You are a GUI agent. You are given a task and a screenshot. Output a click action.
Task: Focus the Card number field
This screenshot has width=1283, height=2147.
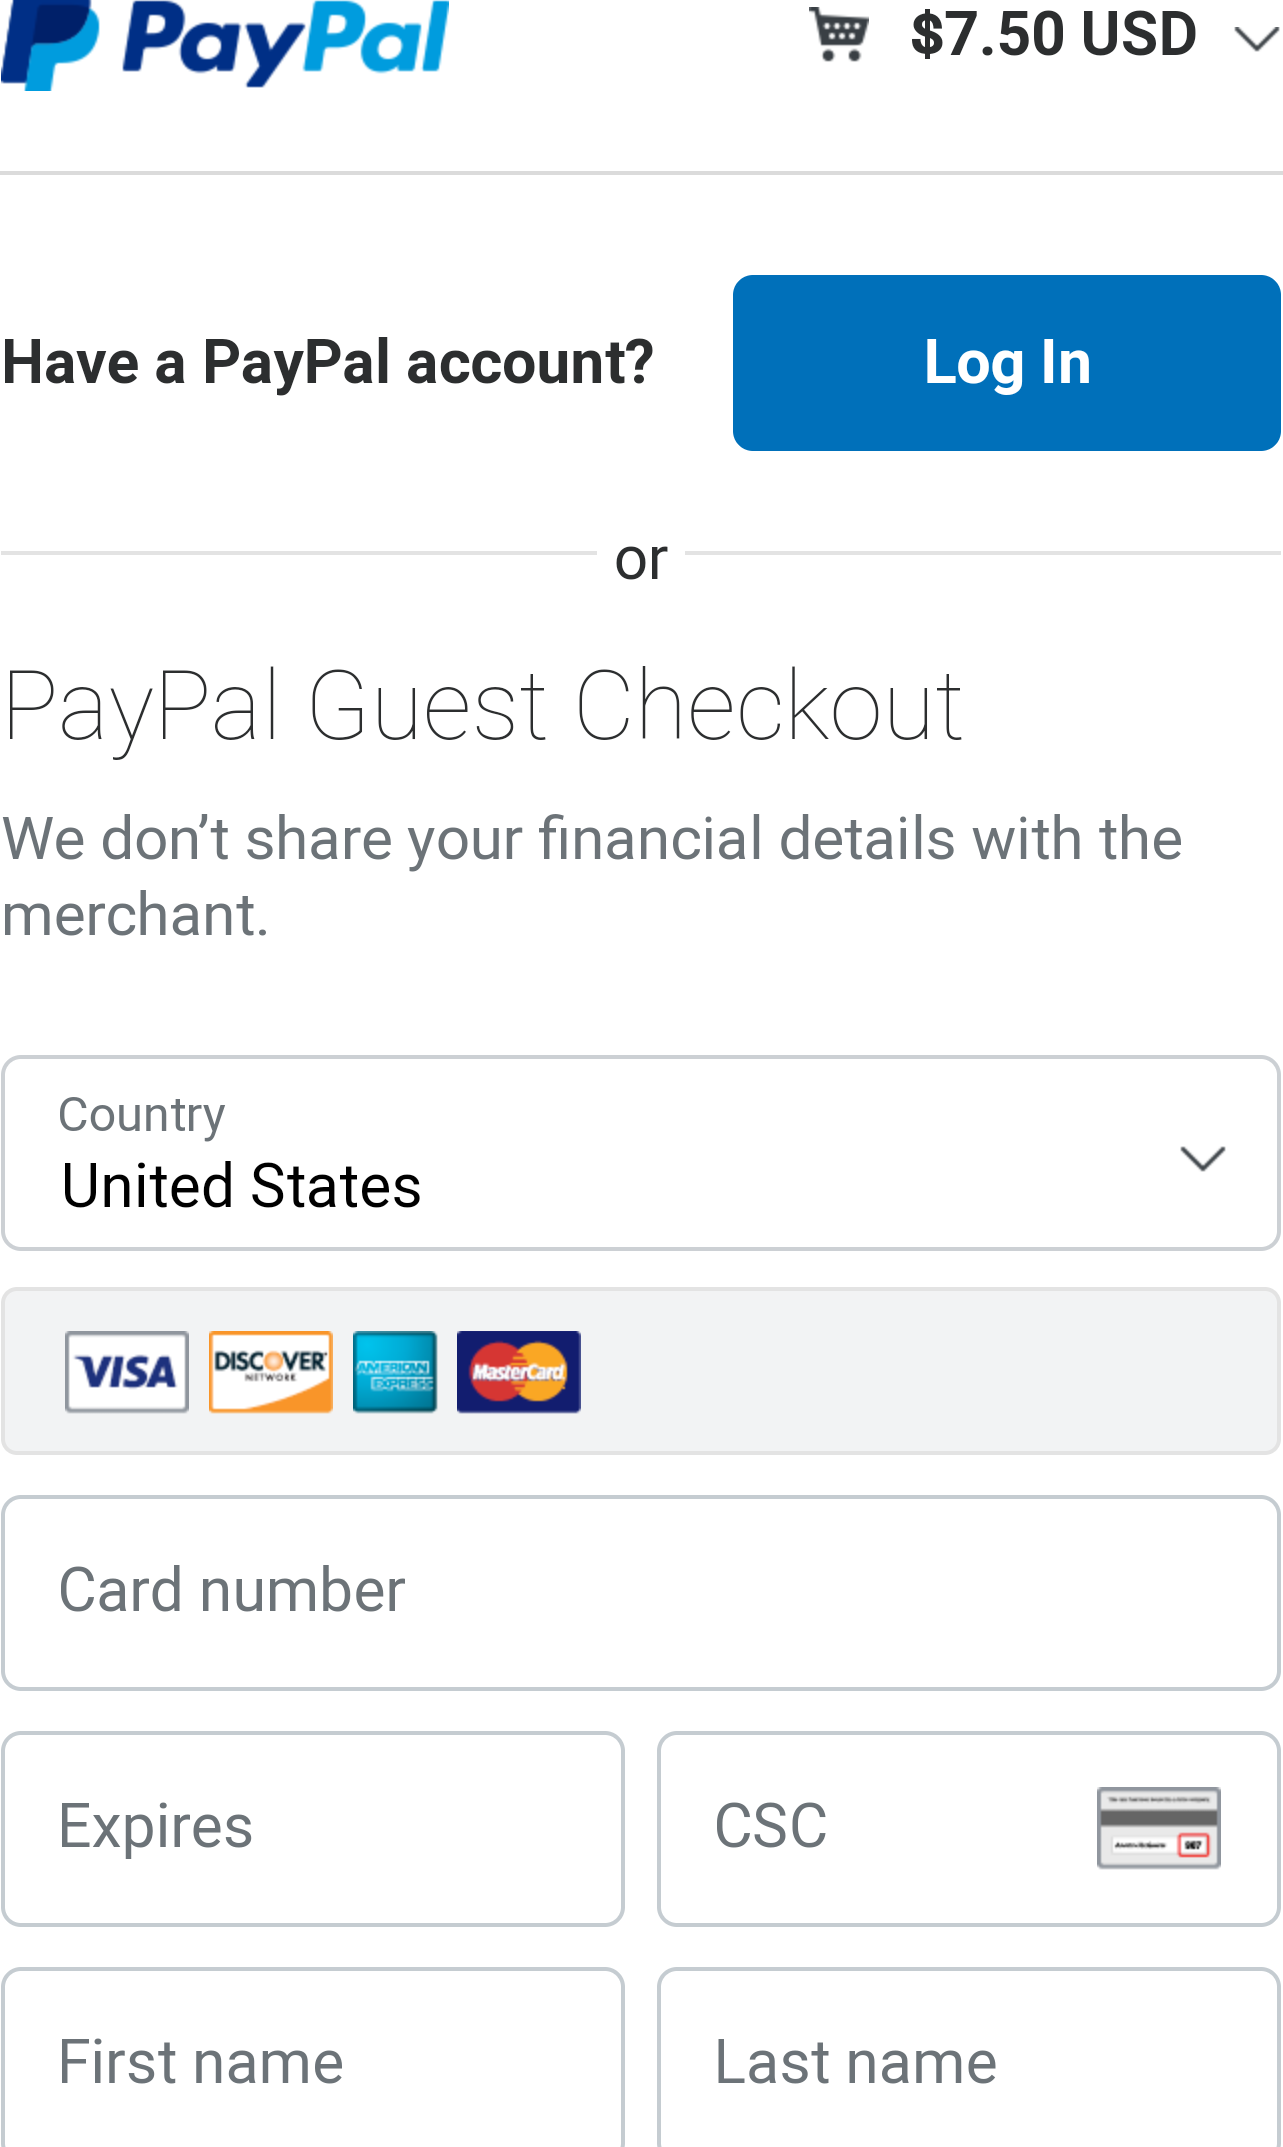(x=641, y=1593)
